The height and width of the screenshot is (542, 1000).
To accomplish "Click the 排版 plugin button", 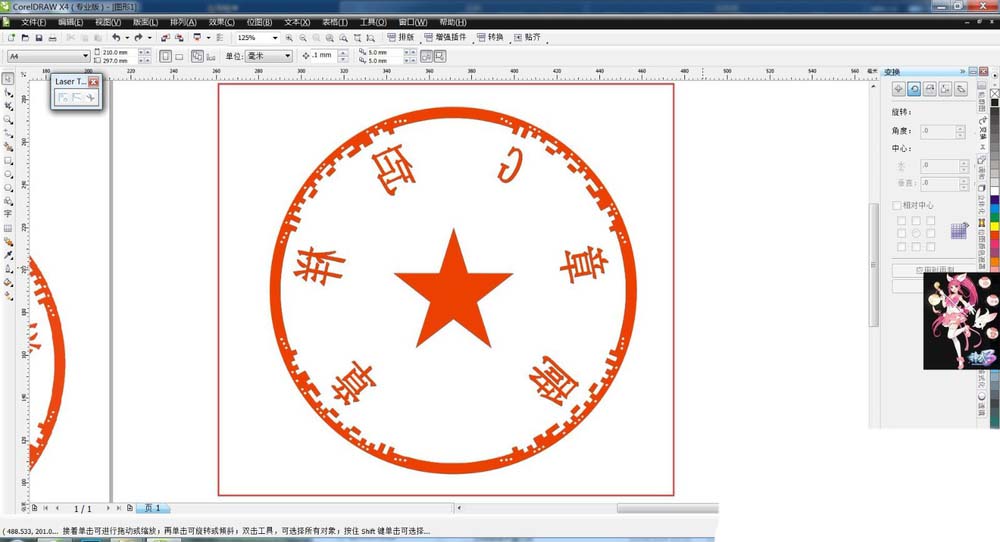I will tap(401, 38).
